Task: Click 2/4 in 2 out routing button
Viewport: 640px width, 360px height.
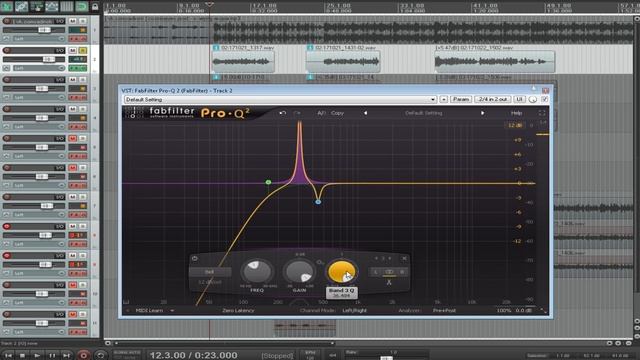Action: point(493,99)
